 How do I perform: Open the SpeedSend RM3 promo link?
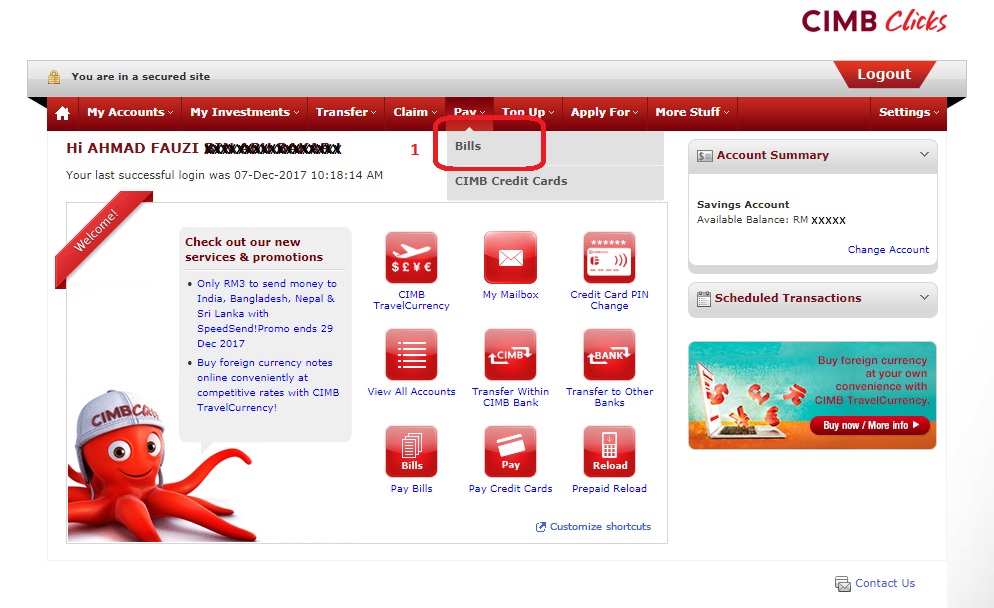coord(266,314)
